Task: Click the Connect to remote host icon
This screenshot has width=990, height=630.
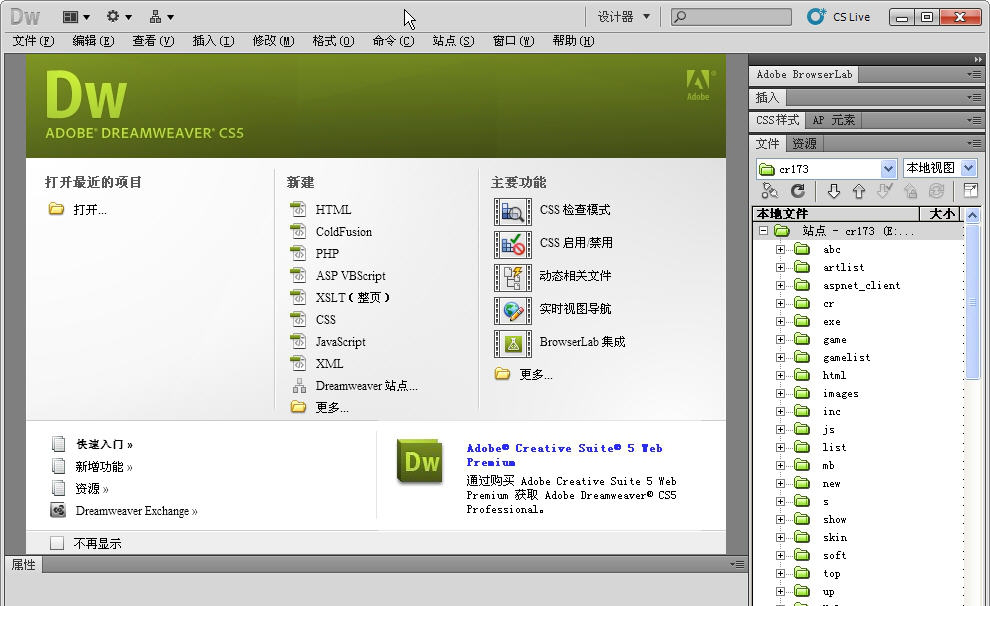Action: [x=769, y=191]
